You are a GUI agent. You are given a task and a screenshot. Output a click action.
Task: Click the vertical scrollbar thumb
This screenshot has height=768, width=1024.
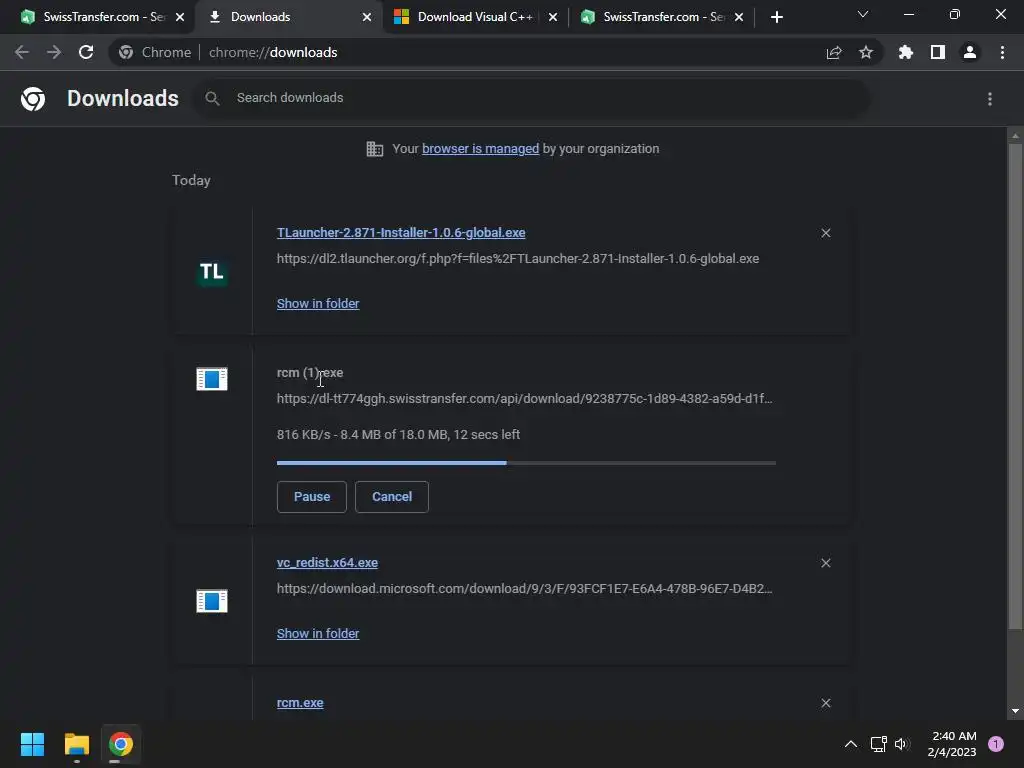1015,387
